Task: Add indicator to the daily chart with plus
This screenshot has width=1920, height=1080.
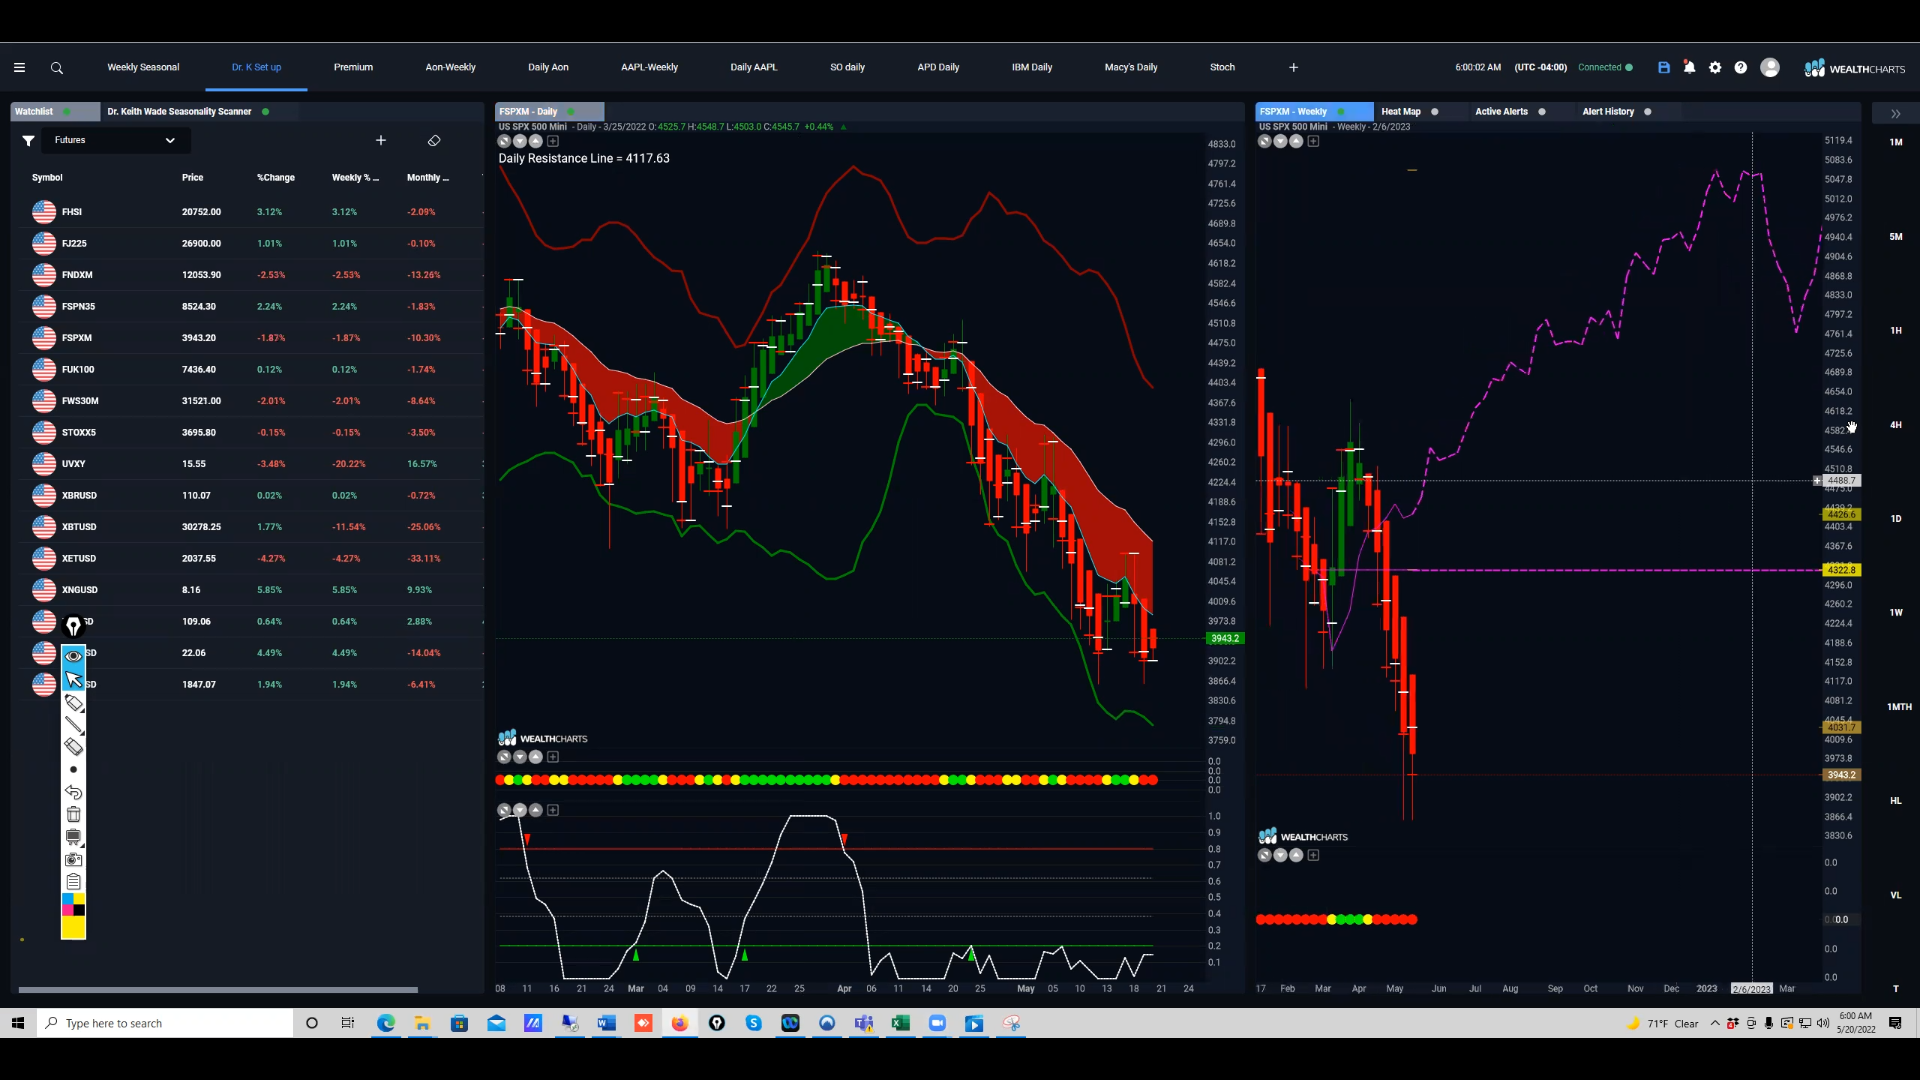Action: [x=553, y=141]
